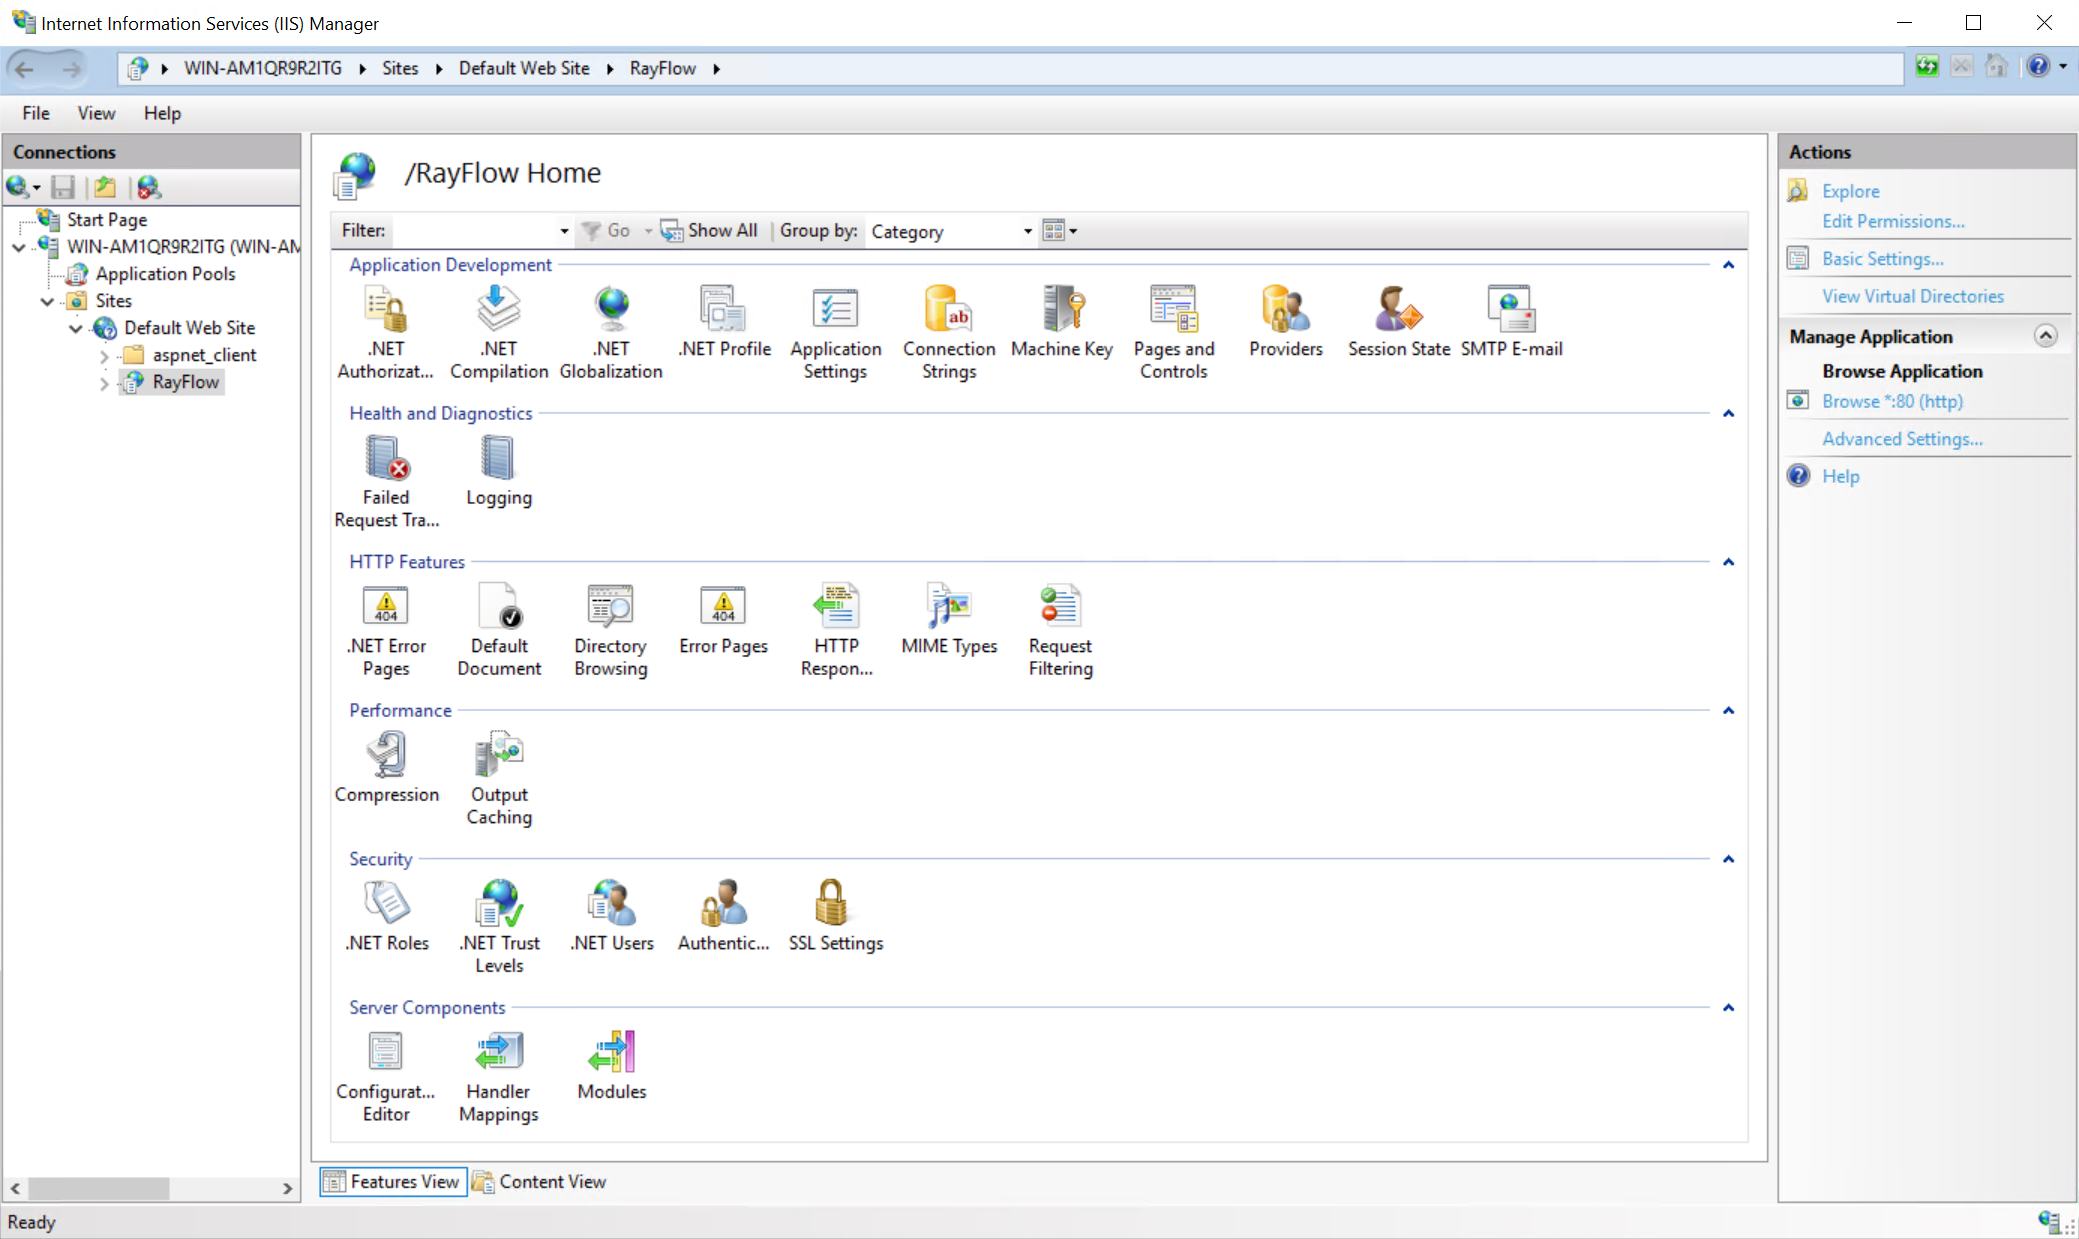Screen dimensions: 2079x1239
Task: Expand the Application Development section
Action: 1728,264
